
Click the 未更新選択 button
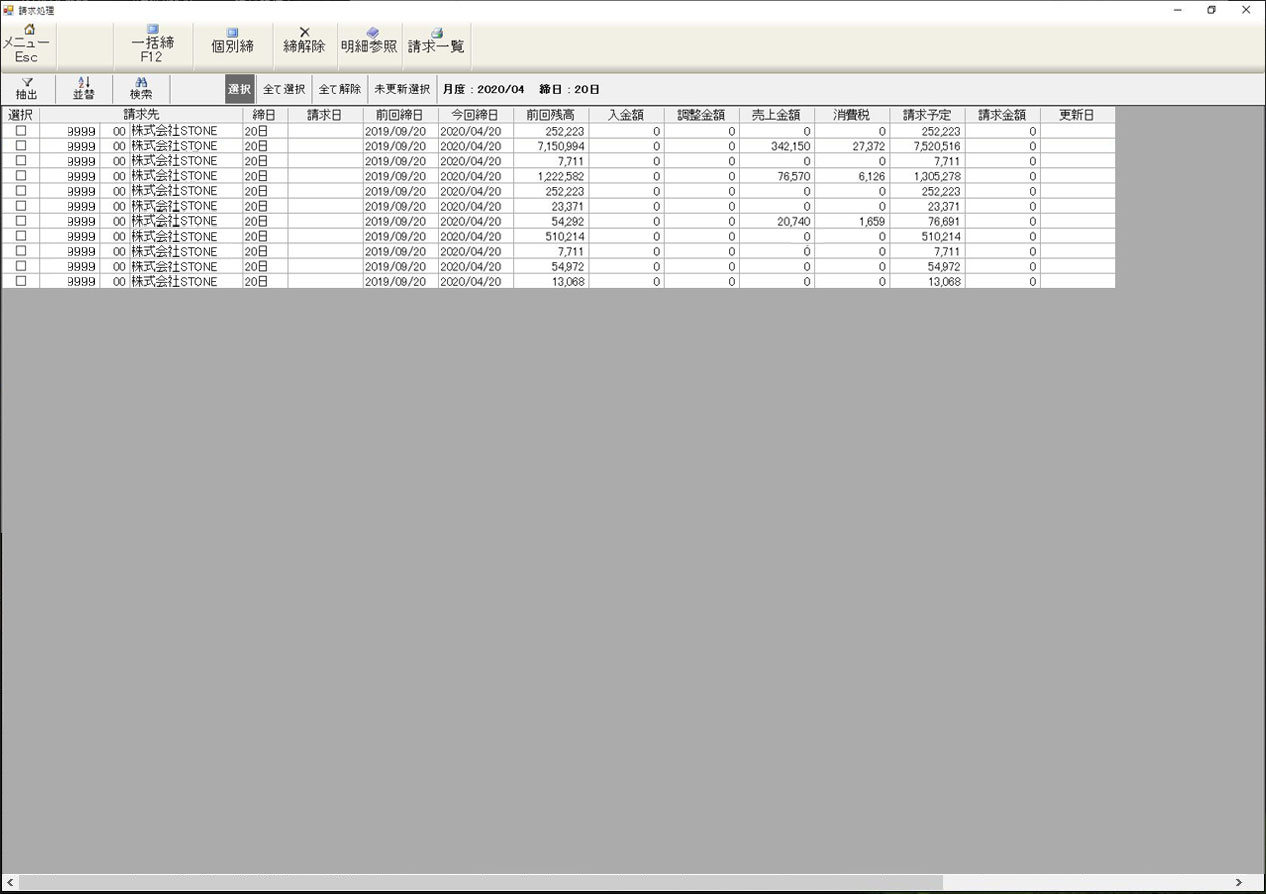(402, 89)
